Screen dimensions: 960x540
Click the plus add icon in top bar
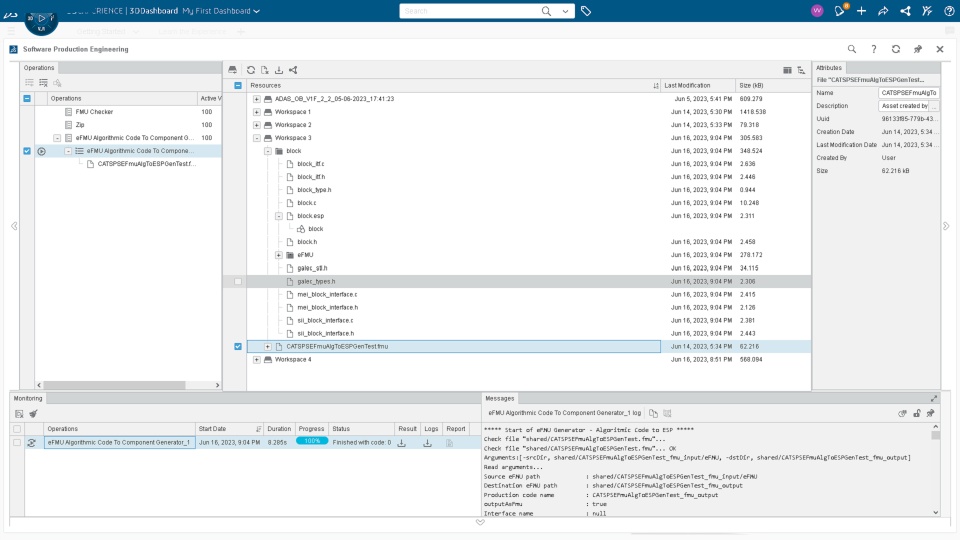pos(861,11)
